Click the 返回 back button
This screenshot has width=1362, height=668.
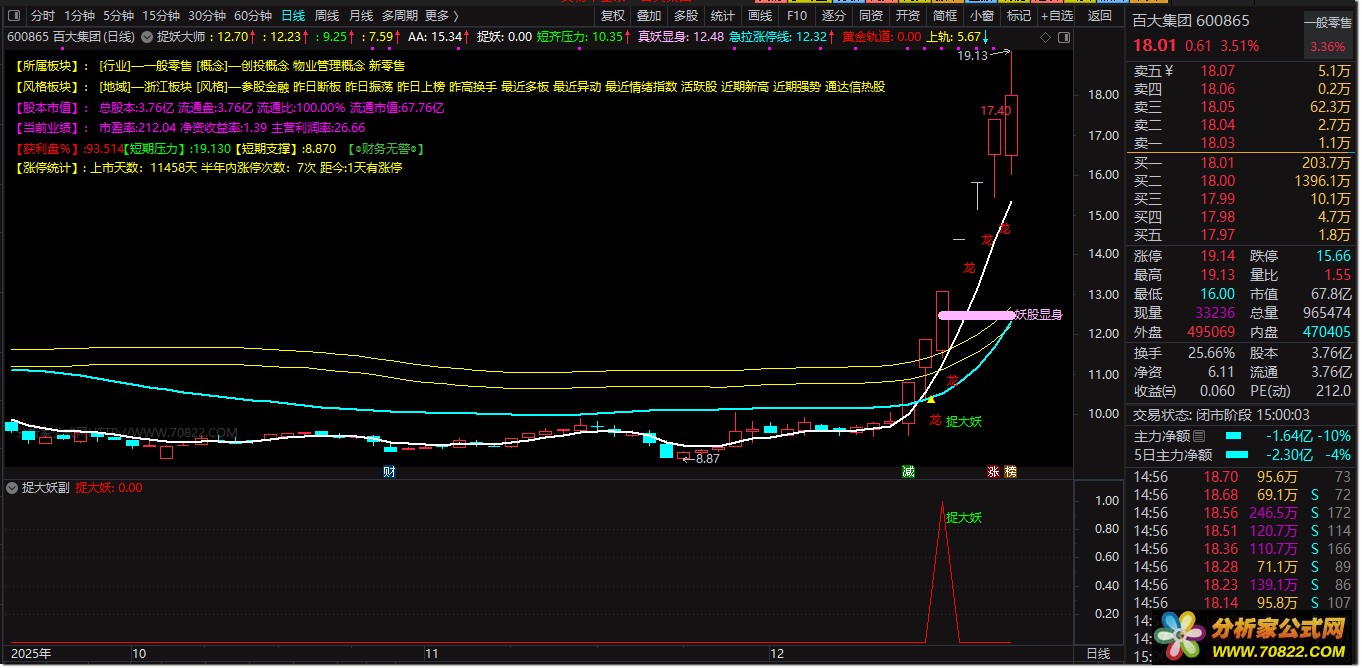click(1099, 16)
